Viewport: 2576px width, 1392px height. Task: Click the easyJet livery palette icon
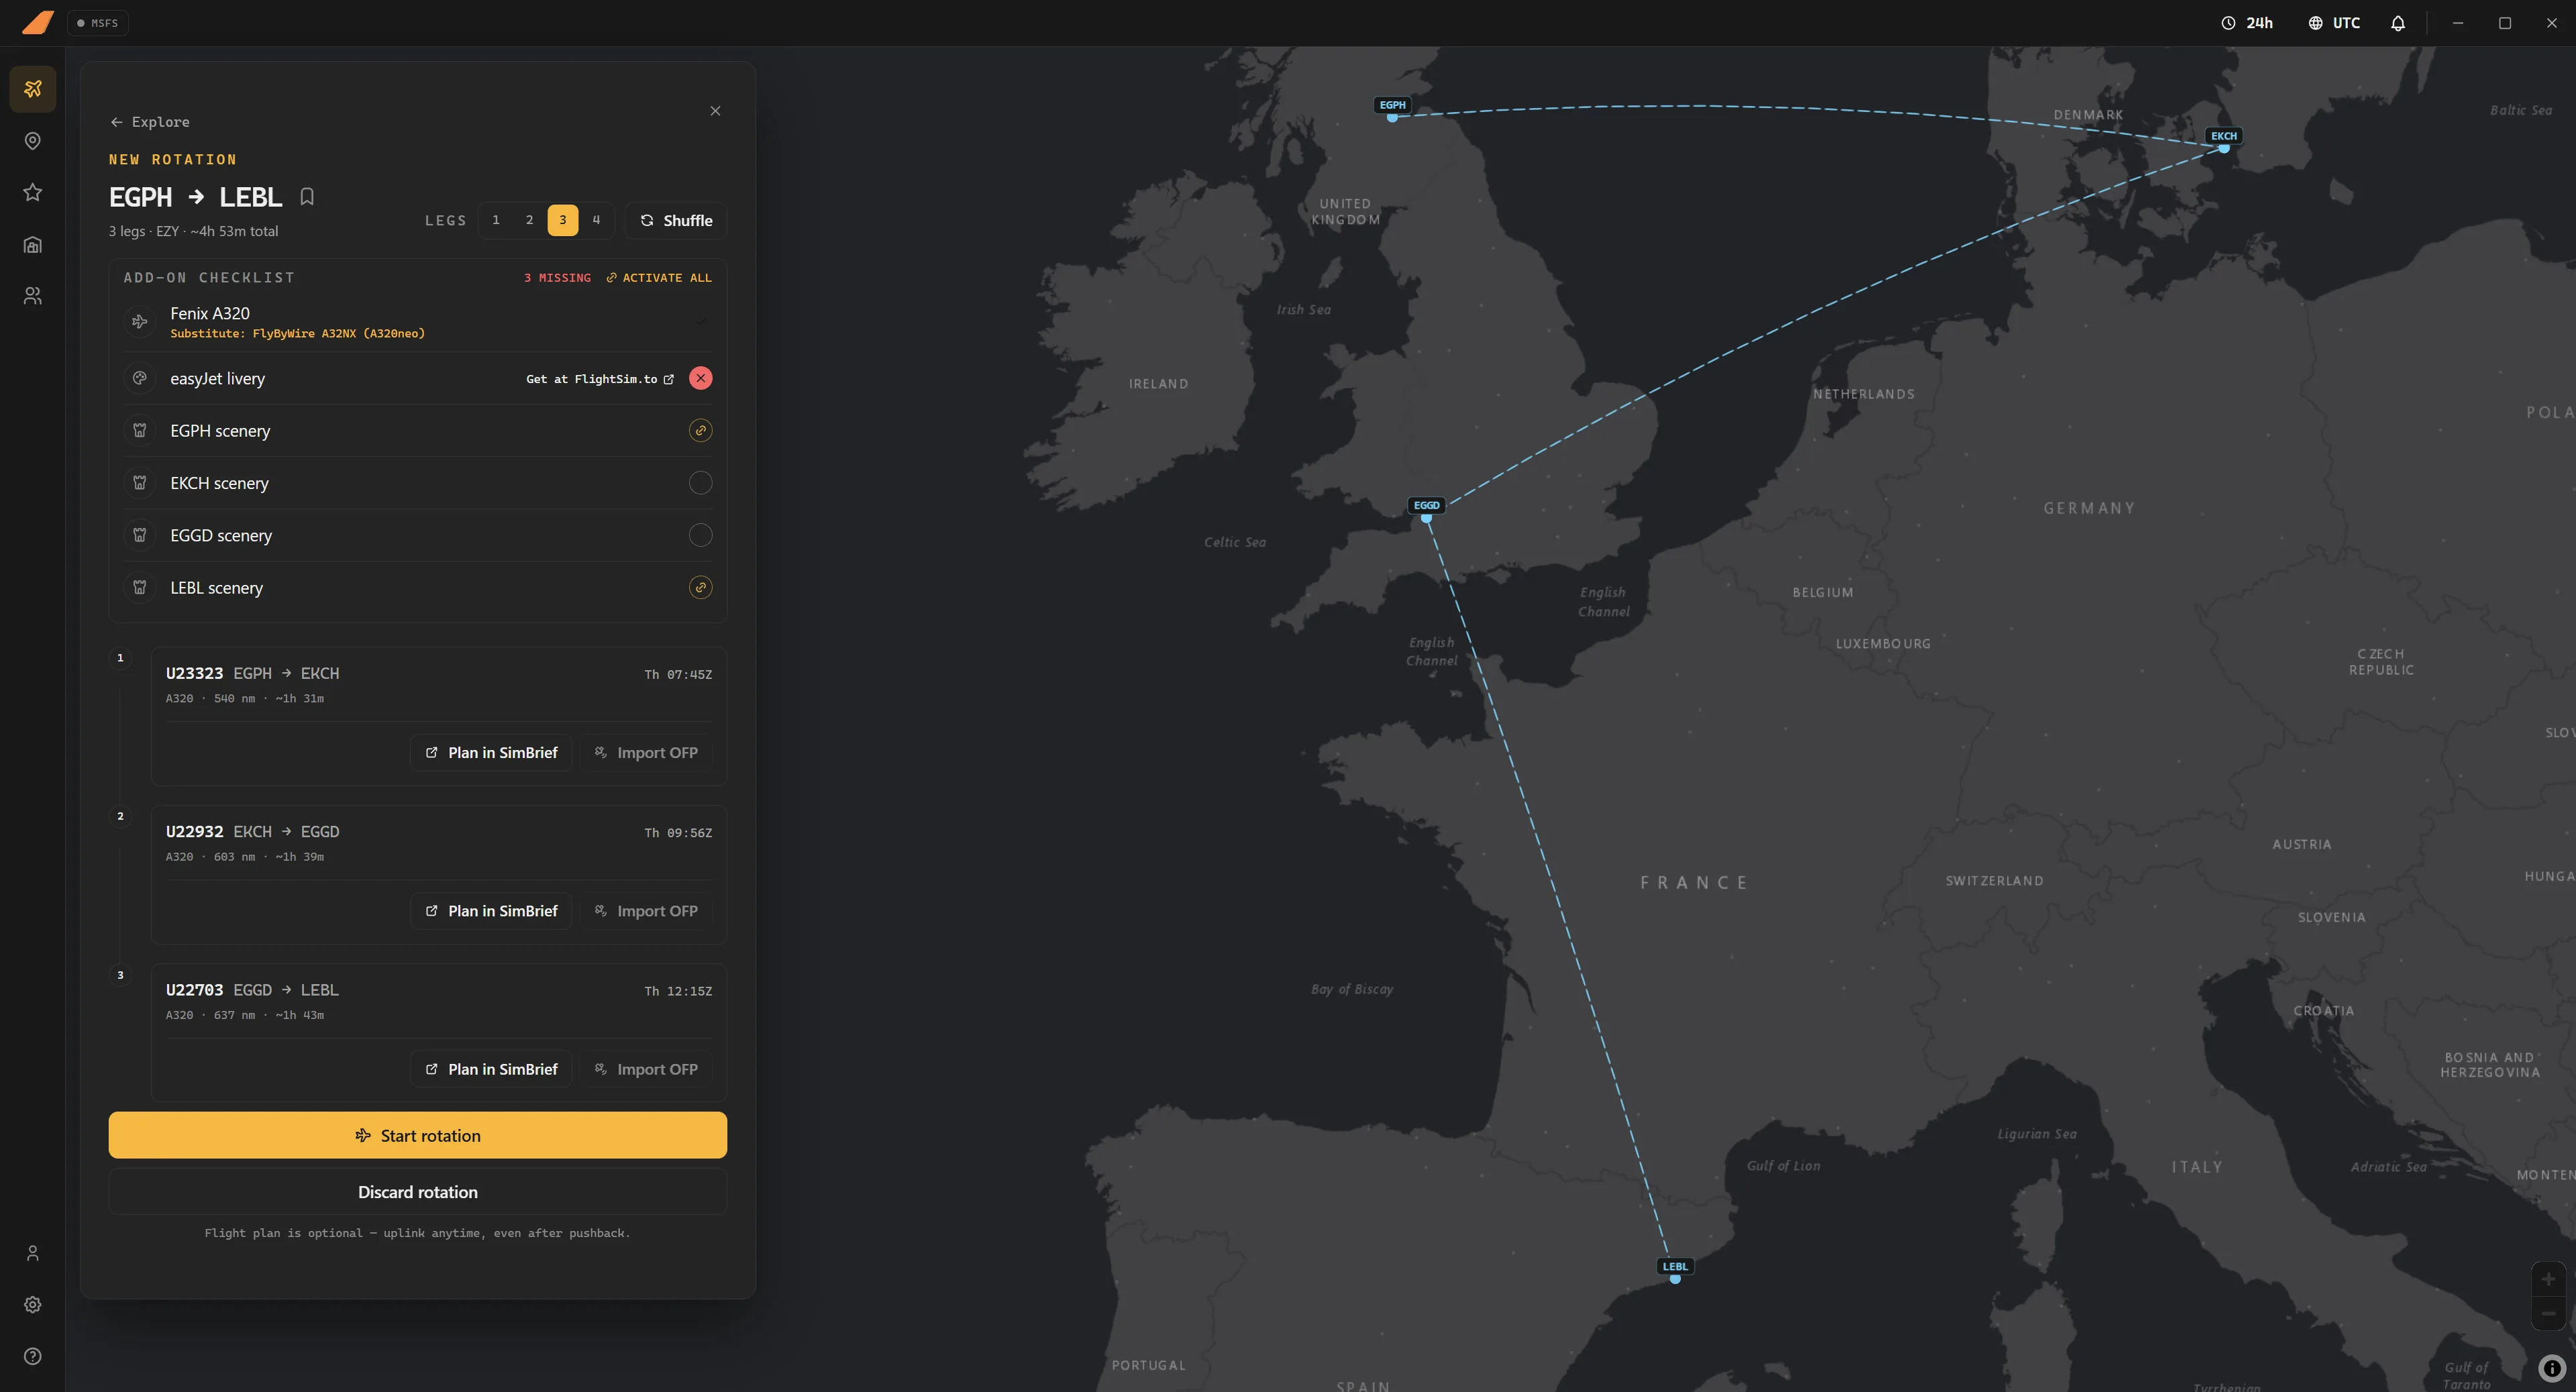click(140, 378)
